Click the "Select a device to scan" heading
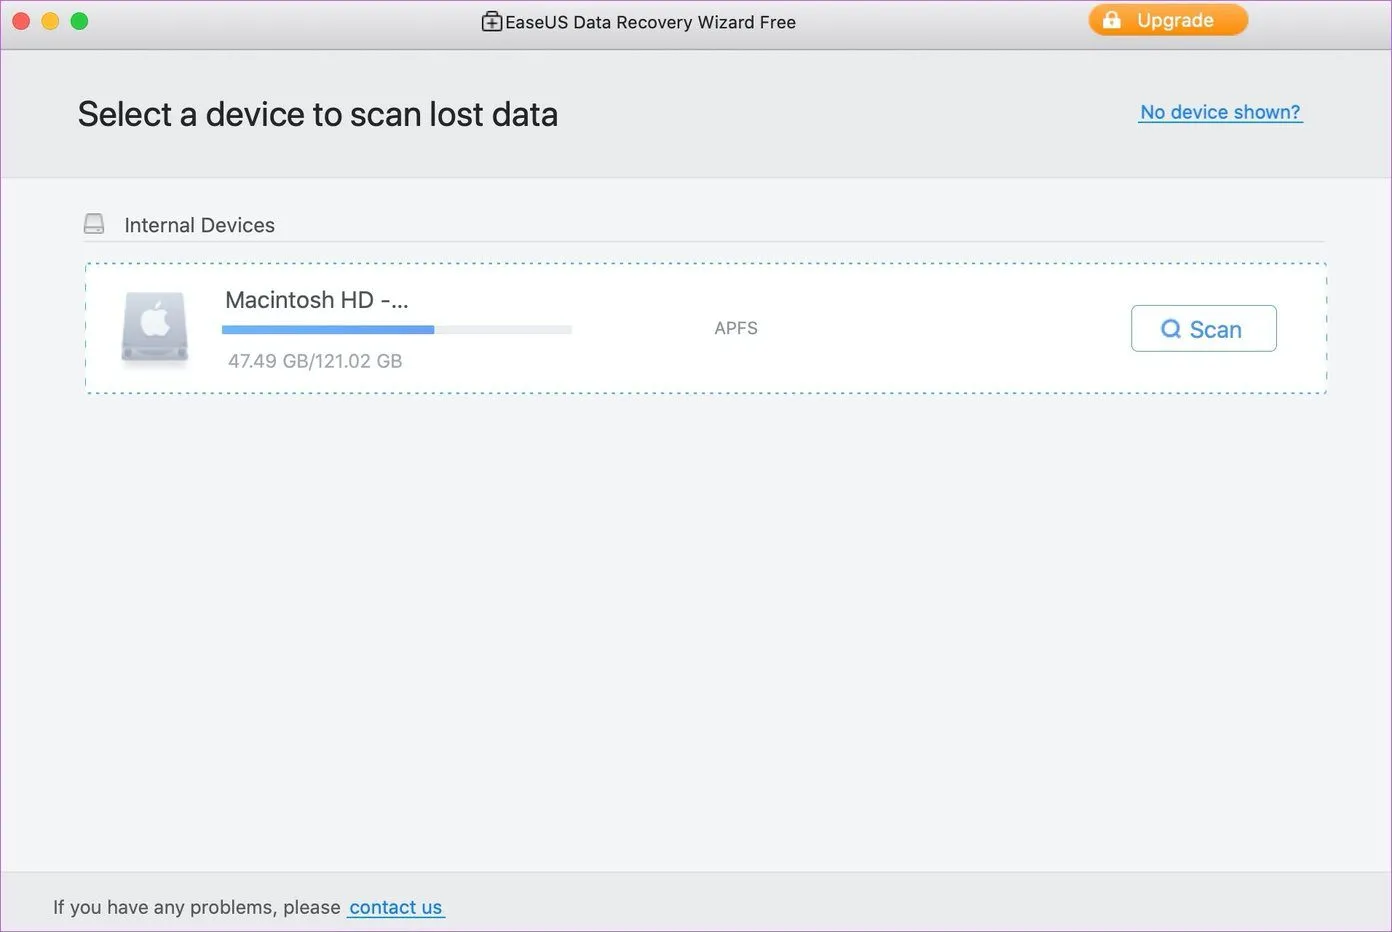 coord(317,114)
